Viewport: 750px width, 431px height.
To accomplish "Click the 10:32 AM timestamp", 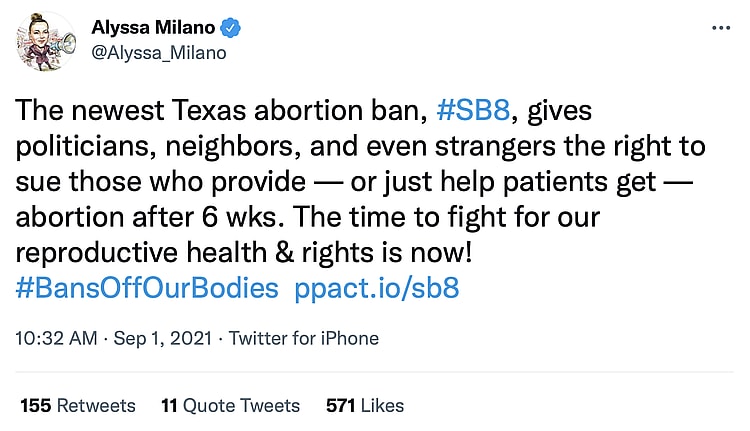I will pyautogui.click(x=56, y=338).
